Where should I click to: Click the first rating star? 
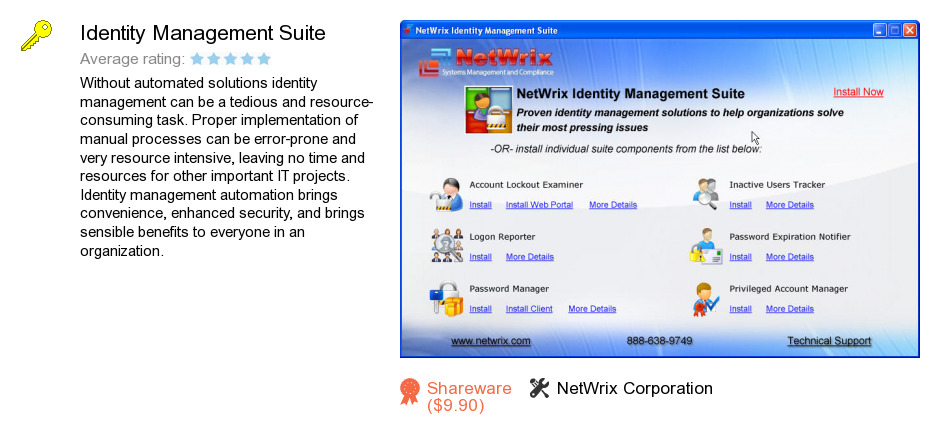click(x=197, y=59)
